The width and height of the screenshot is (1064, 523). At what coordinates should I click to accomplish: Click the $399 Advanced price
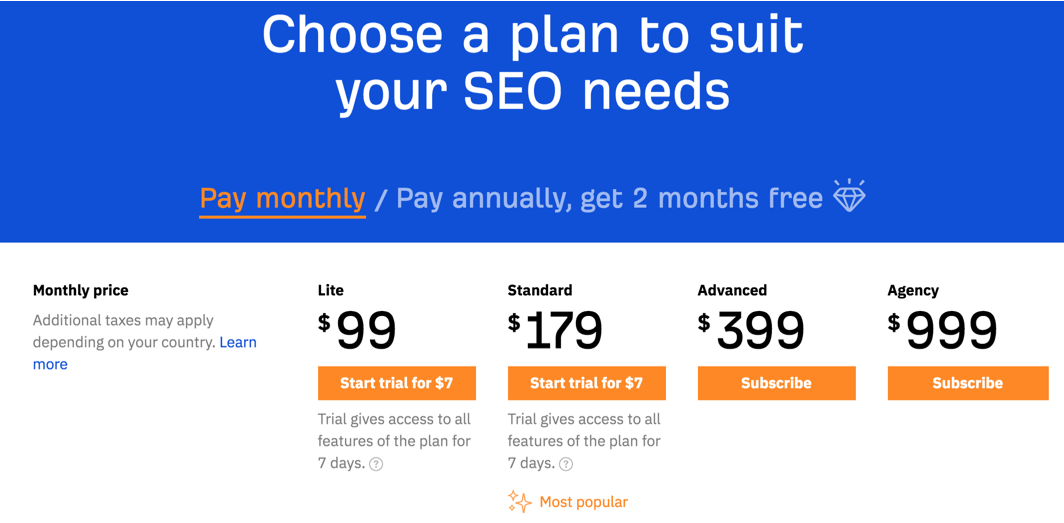[751, 331]
